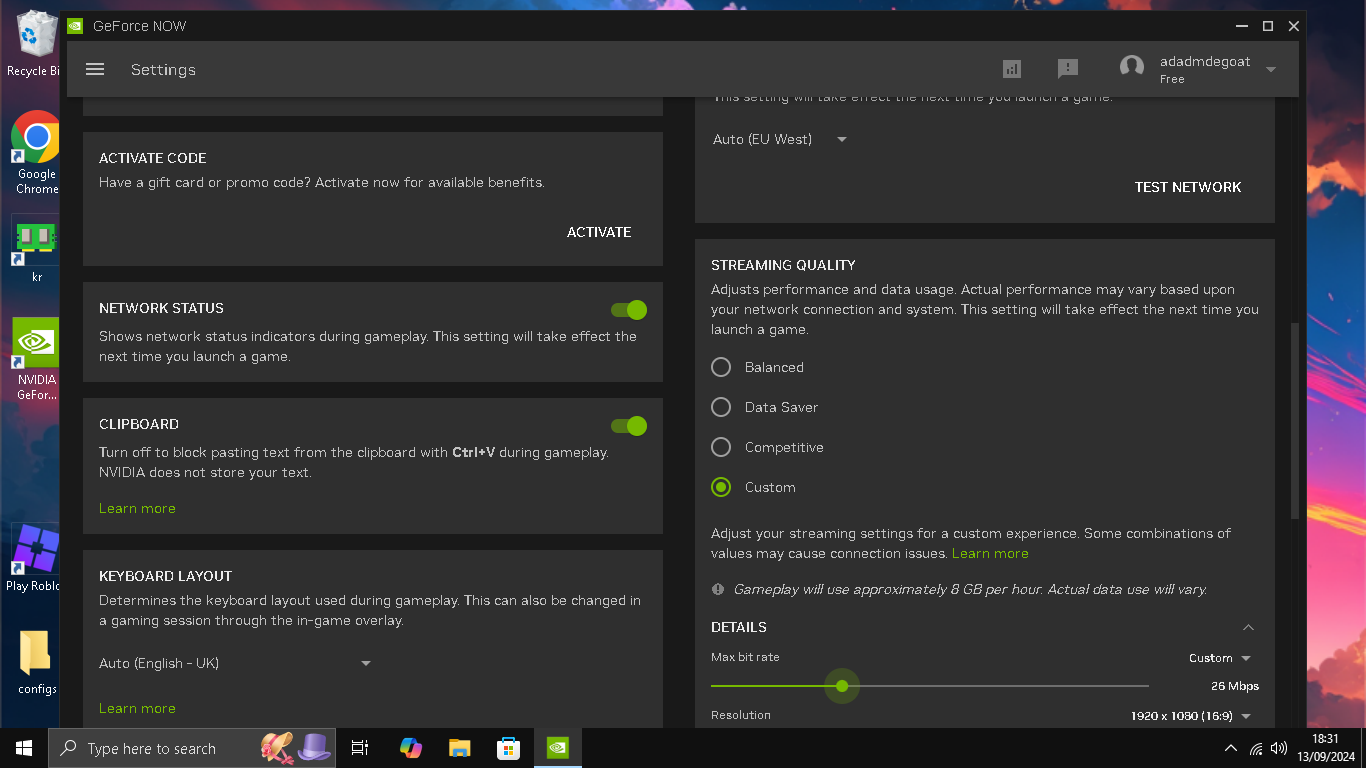The height and width of the screenshot is (768, 1366).
Task: Click the KEYBOARD LAYOUT heading
Action: [165, 576]
